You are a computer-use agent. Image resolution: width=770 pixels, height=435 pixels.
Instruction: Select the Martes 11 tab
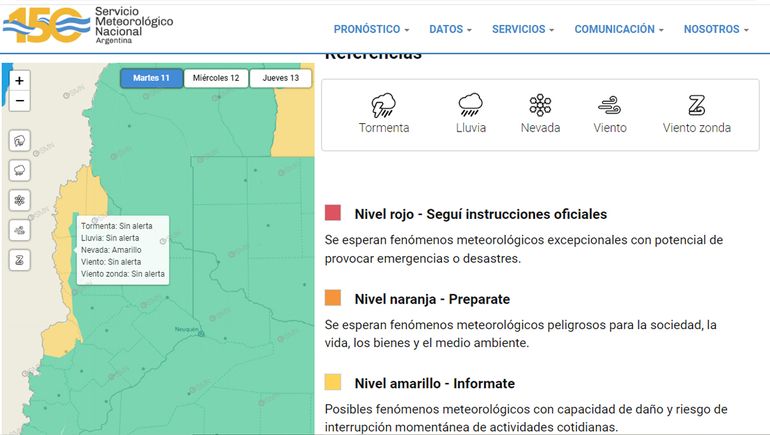coord(151,78)
